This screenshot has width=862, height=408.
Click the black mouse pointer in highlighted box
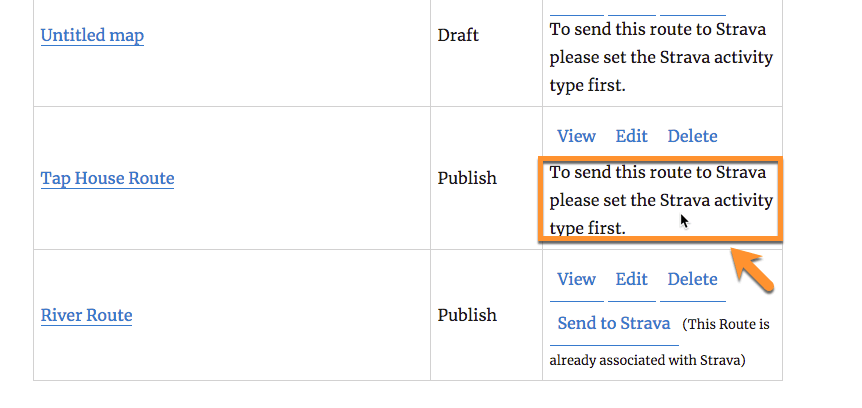(685, 221)
